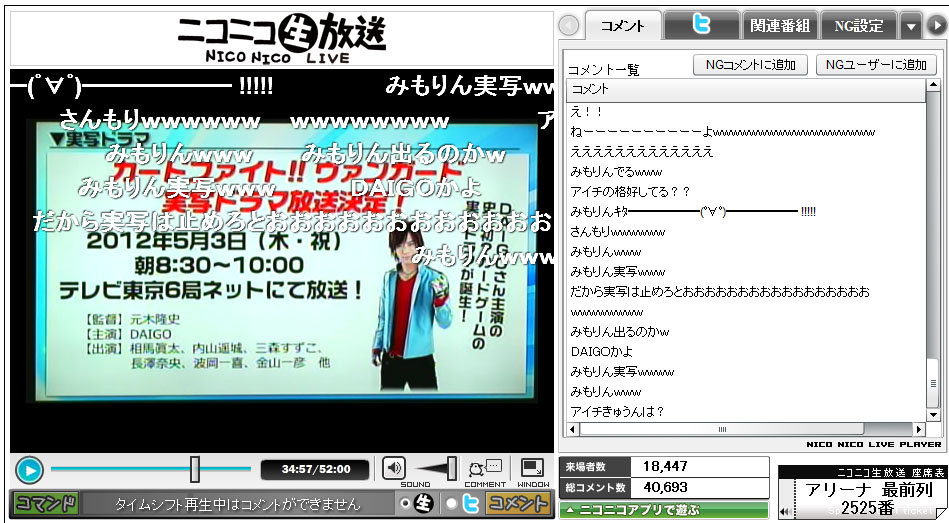
Task: Select the Twitter radio button
Action: click(x=452, y=504)
